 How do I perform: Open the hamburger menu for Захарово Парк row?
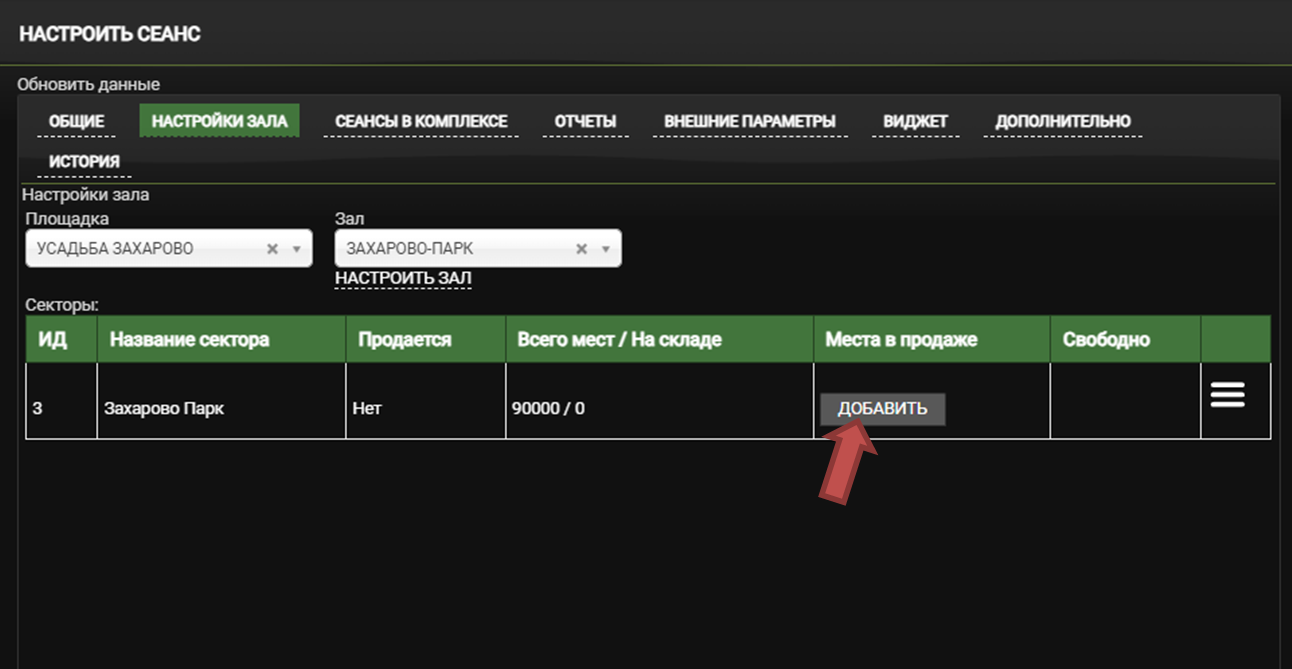coord(1227,396)
